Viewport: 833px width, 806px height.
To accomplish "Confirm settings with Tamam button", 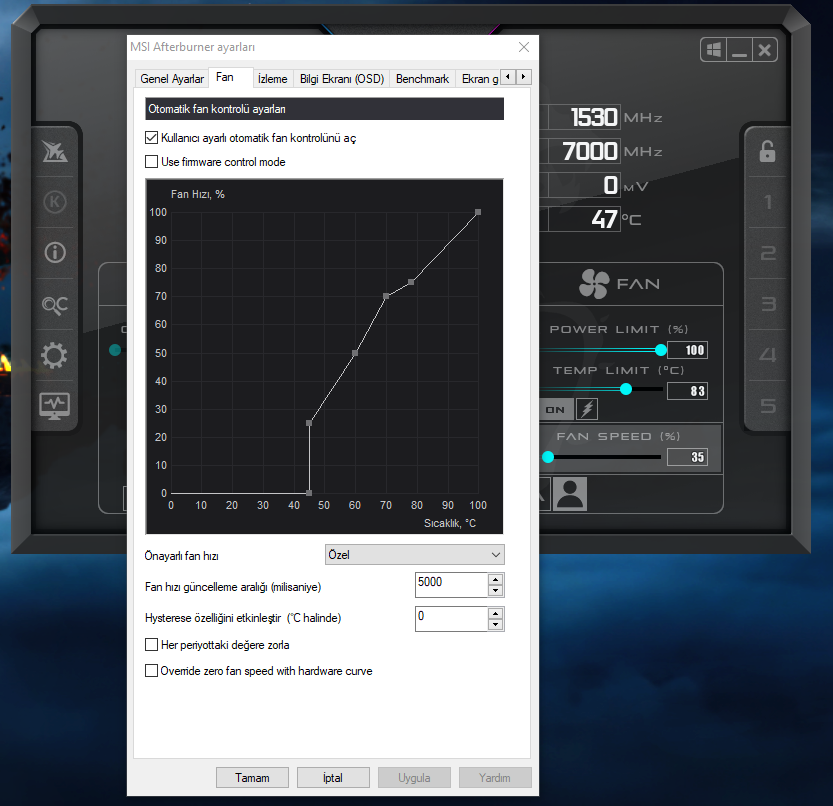I will tap(252, 777).
